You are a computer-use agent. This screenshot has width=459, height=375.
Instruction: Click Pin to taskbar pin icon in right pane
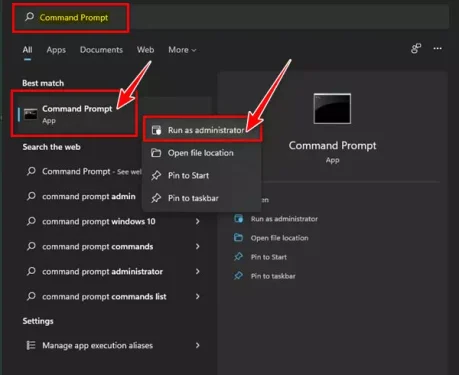pyautogui.click(x=238, y=276)
